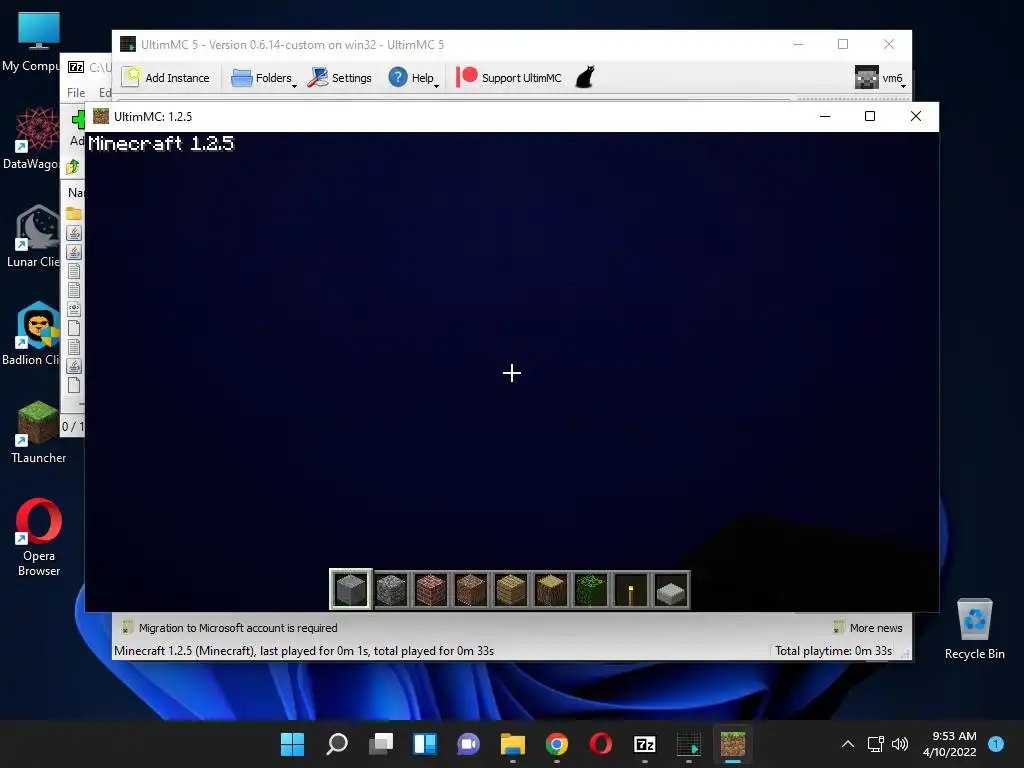Screen dimensions: 1024x768
Task: Open Google Chrome from taskbar
Action: (x=556, y=744)
